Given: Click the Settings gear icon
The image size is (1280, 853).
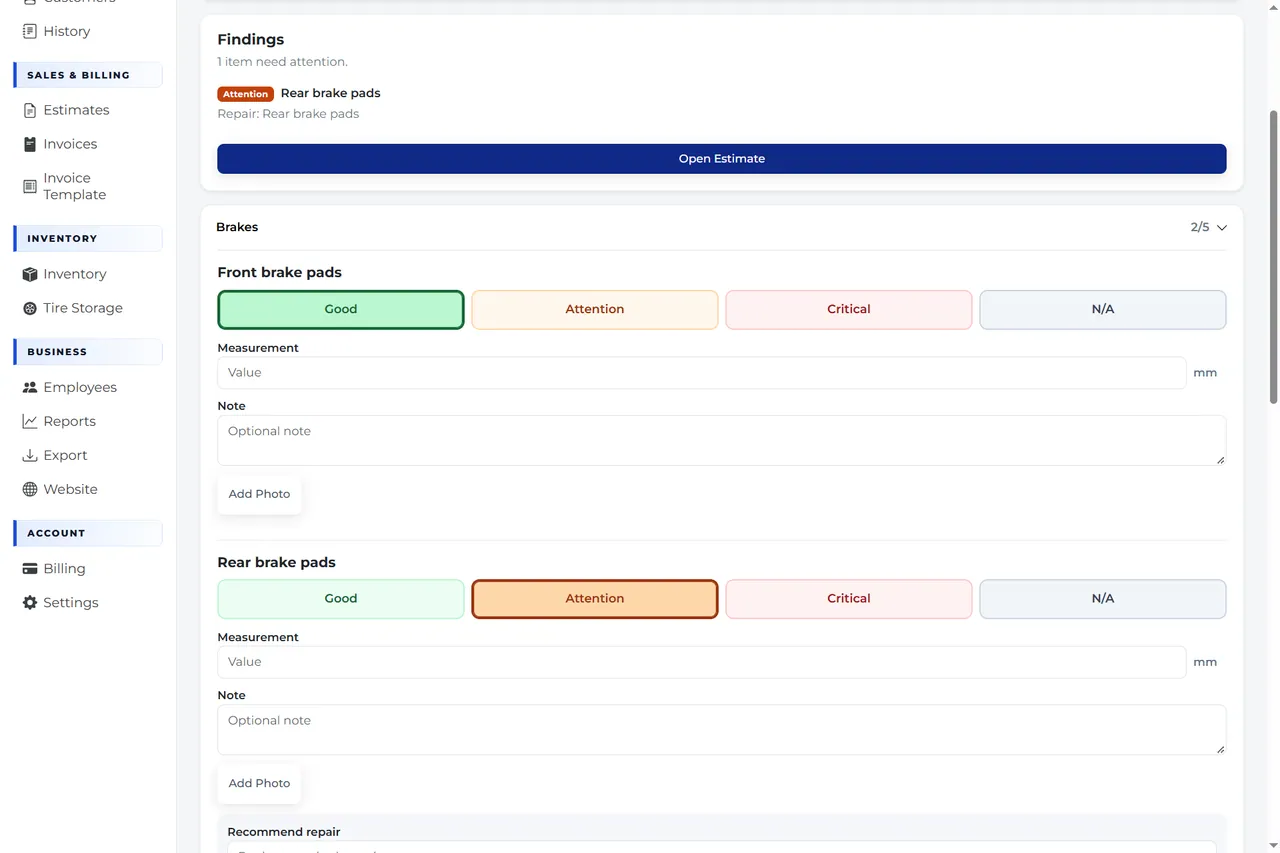Looking at the screenshot, I should (30, 602).
